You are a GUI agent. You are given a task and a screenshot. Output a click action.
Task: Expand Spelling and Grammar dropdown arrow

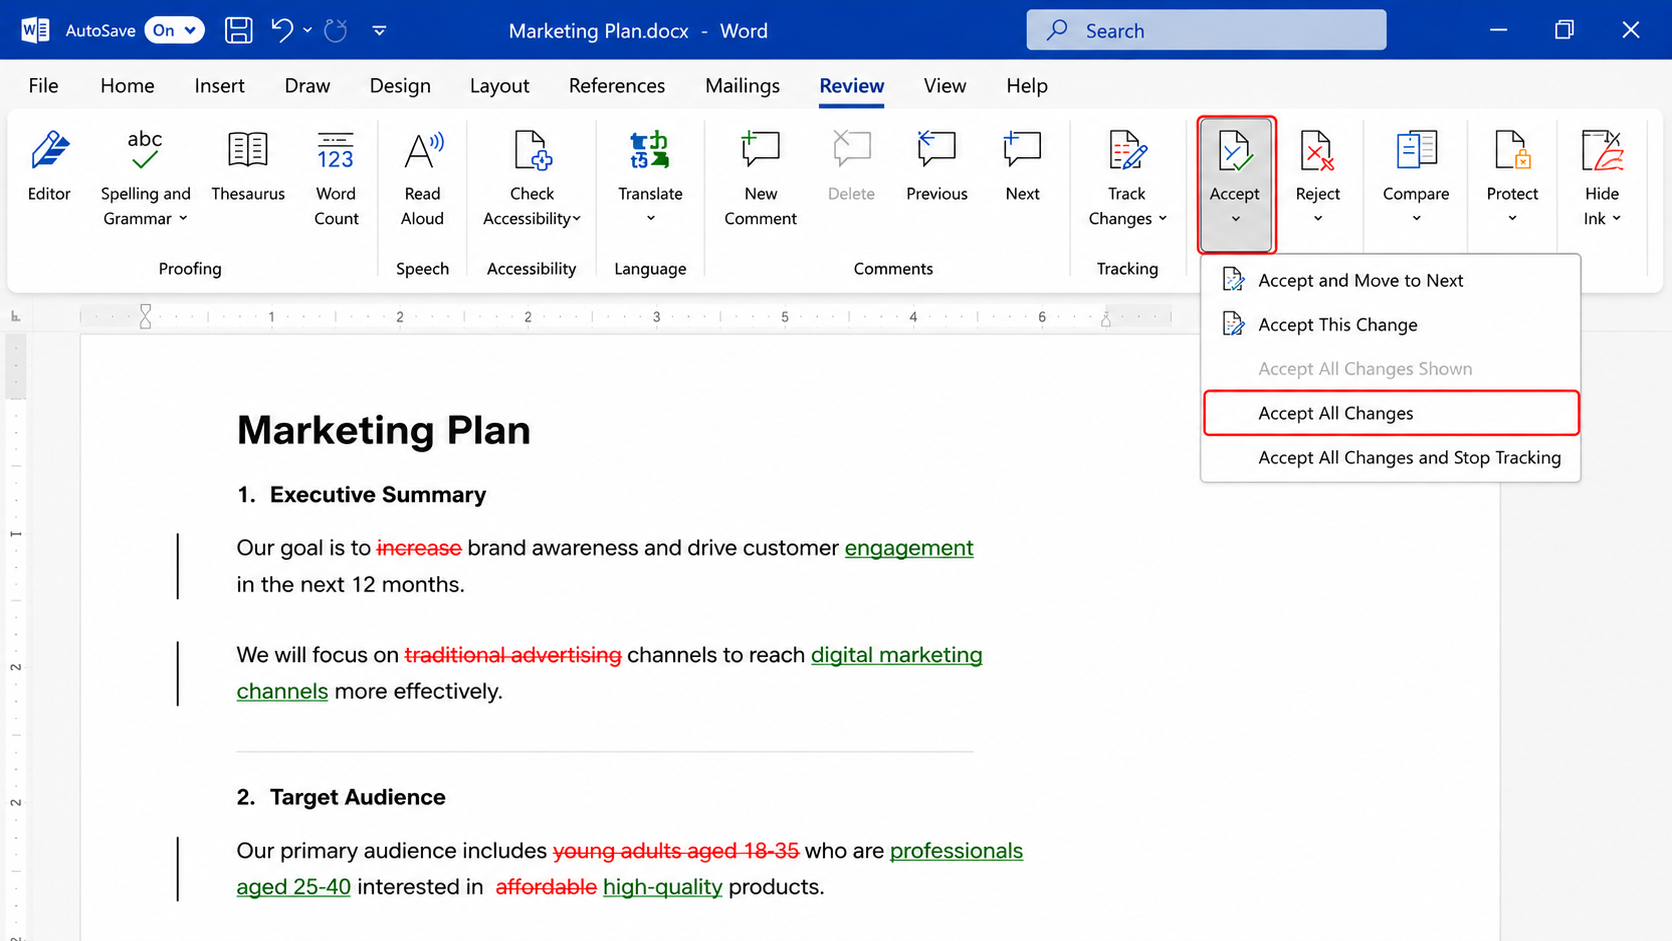(183, 219)
